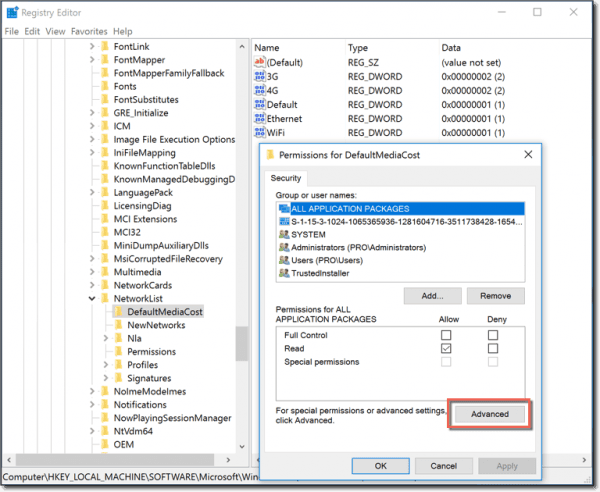Click the 4G DWORD value icon
This screenshot has width=600, height=492.
coord(259,90)
